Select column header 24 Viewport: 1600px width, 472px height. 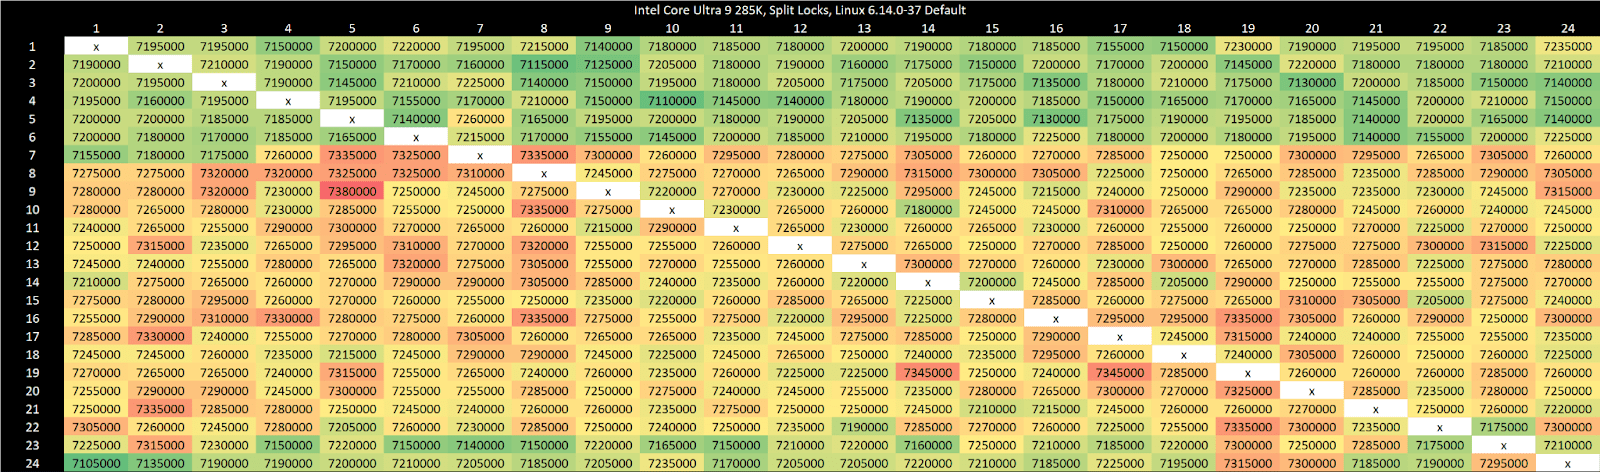(1568, 28)
